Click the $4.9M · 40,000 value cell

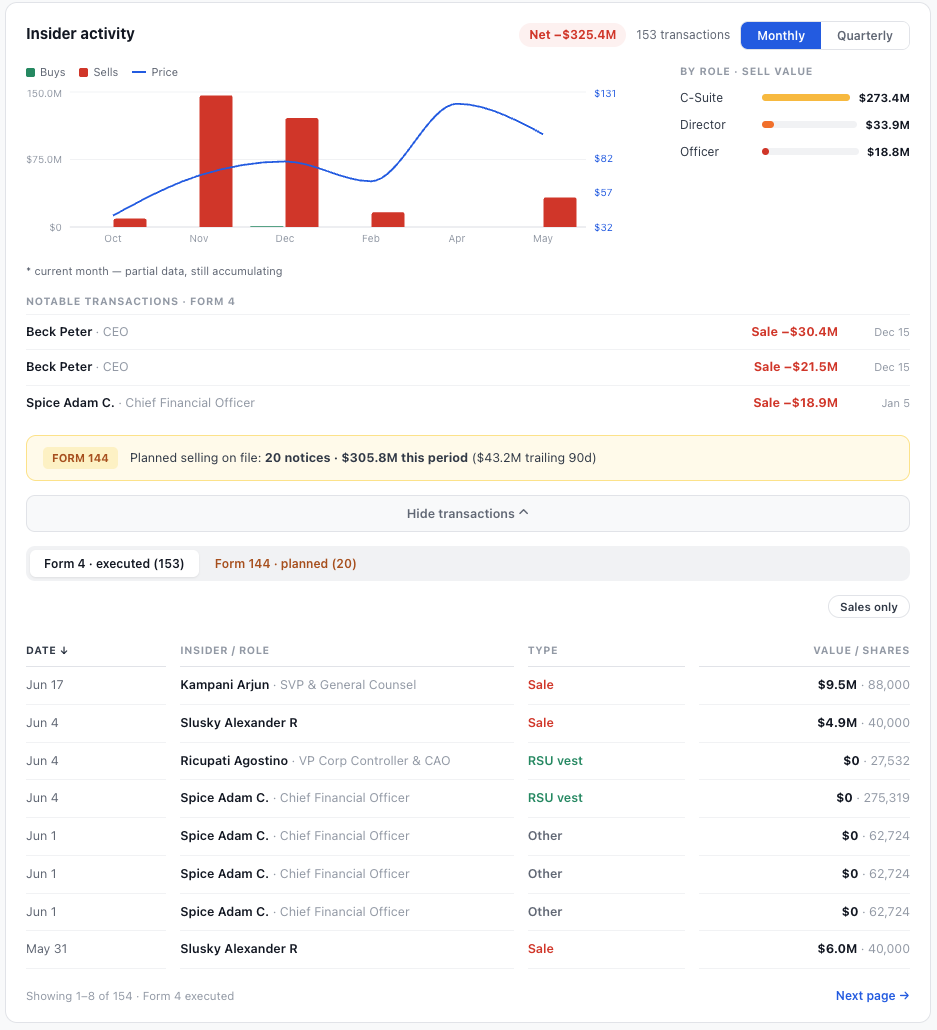(x=863, y=723)
